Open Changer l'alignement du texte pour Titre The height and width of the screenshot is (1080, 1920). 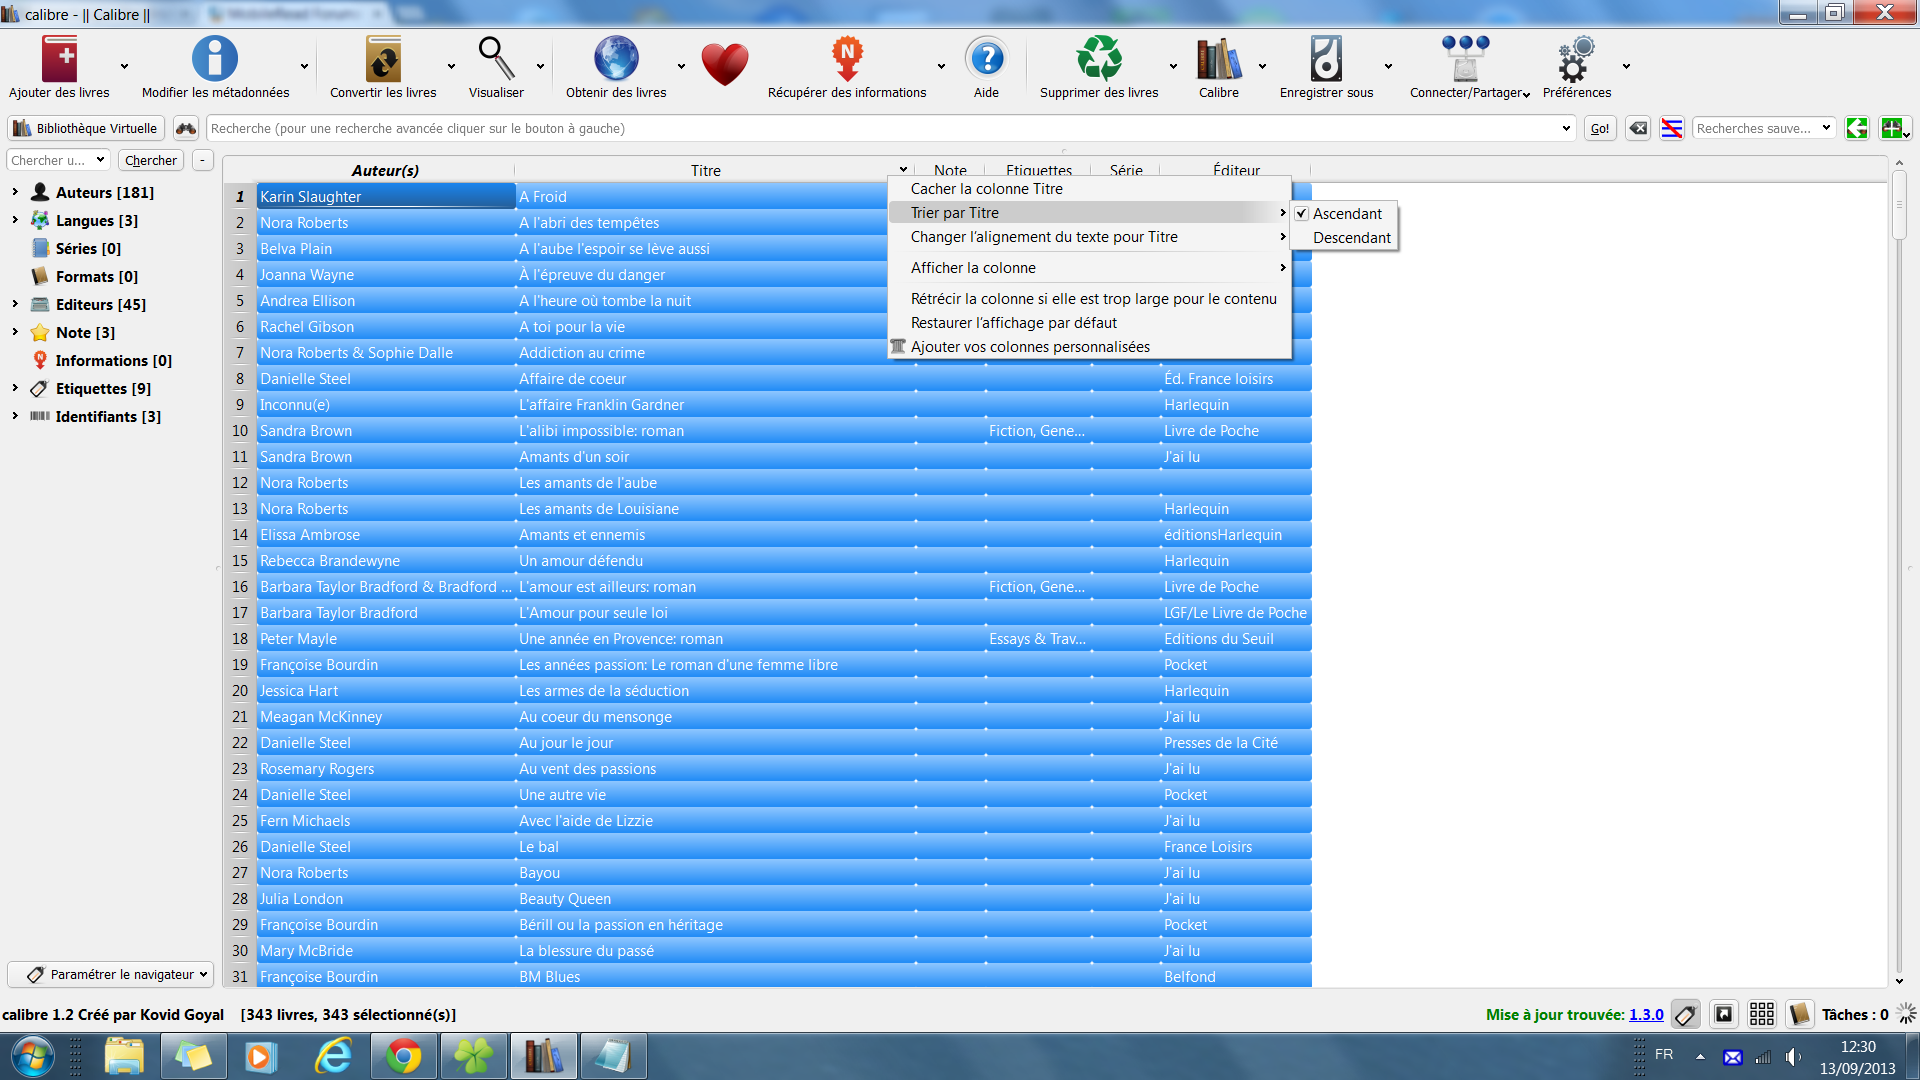click(x=1090, y=237)
